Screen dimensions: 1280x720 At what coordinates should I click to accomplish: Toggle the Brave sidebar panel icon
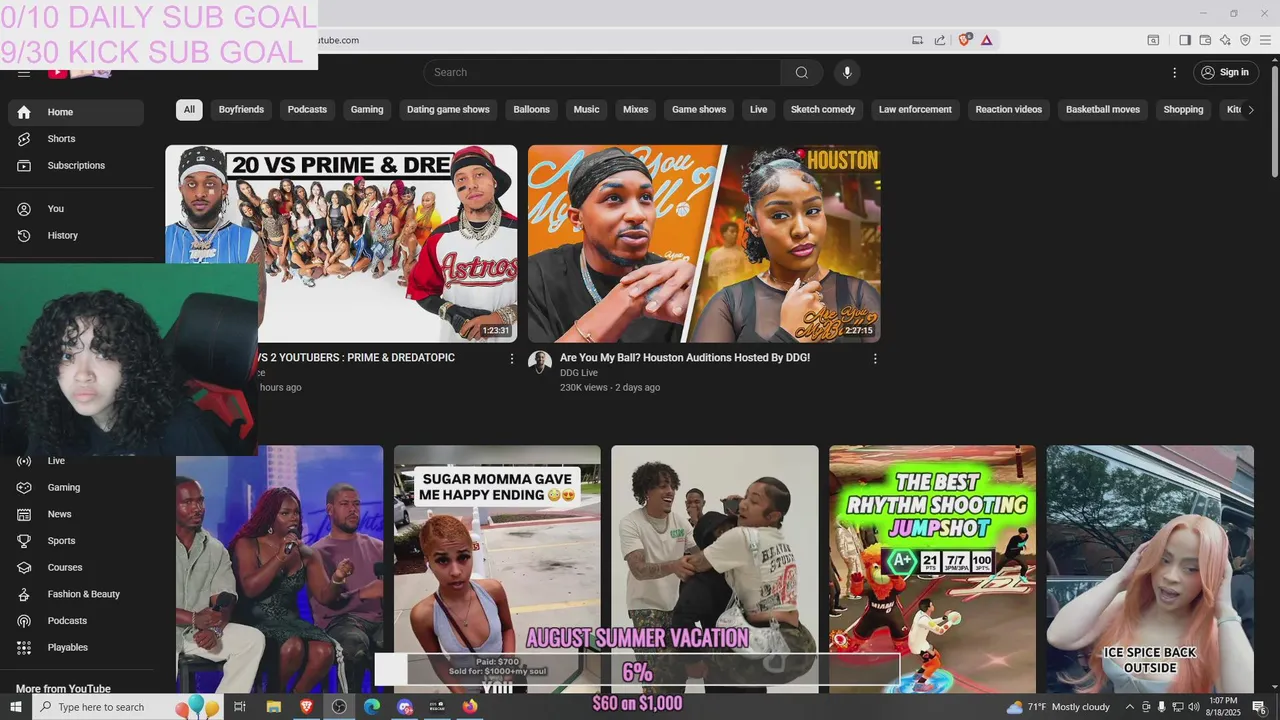[x=1185, y=40]
